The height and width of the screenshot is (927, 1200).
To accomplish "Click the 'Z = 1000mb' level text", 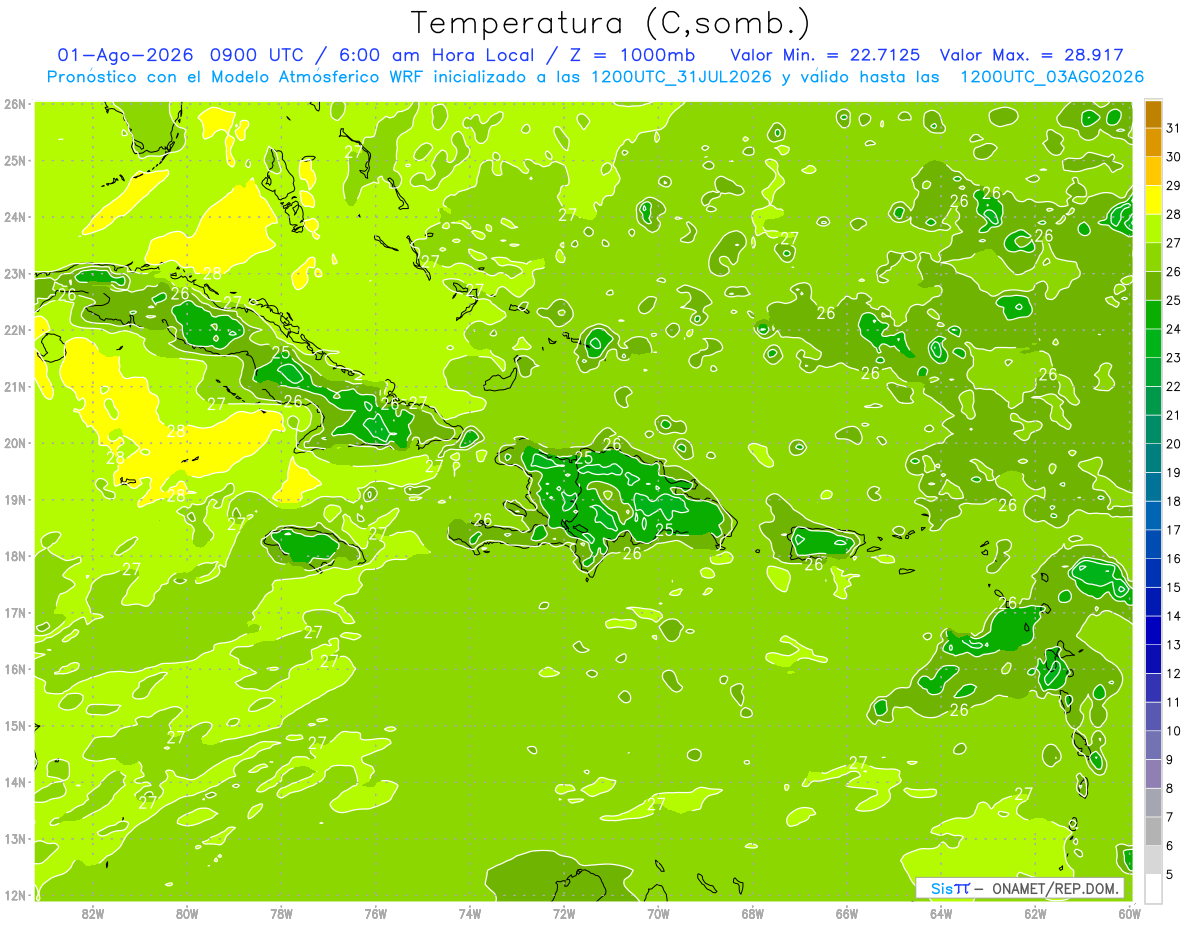I will point(631,55).
